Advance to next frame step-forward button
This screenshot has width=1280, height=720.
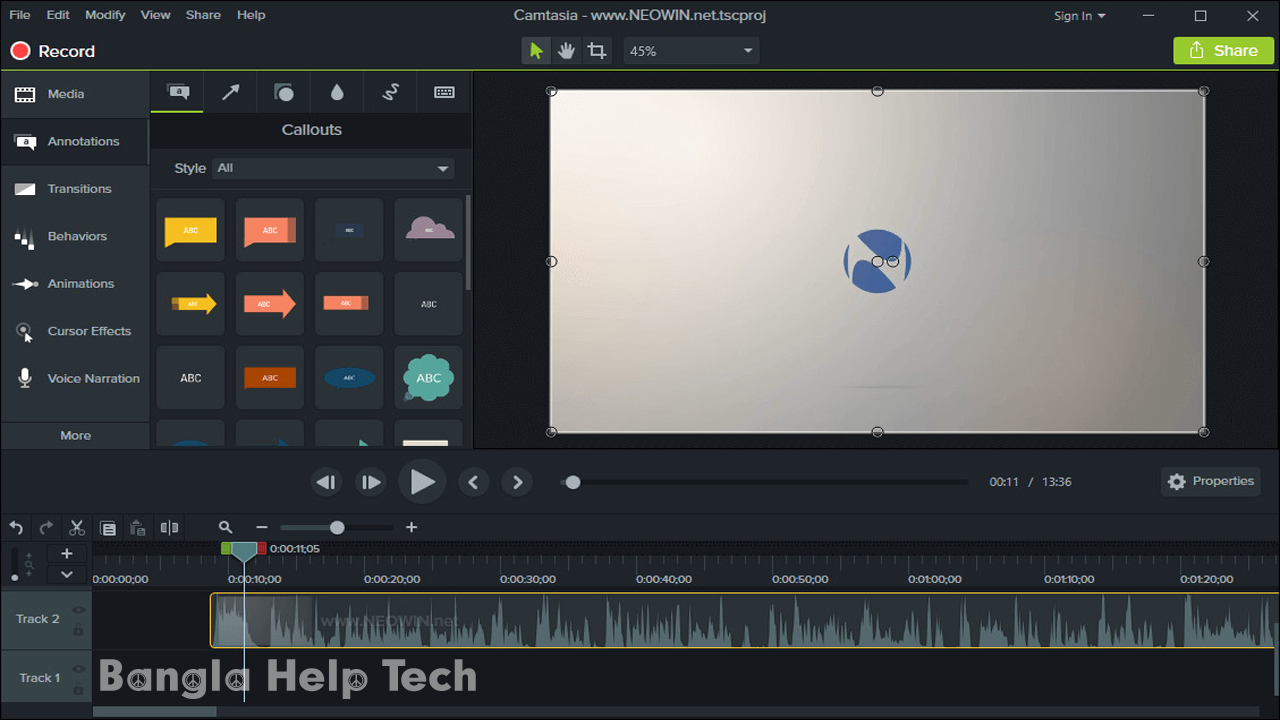pos(371,482)
